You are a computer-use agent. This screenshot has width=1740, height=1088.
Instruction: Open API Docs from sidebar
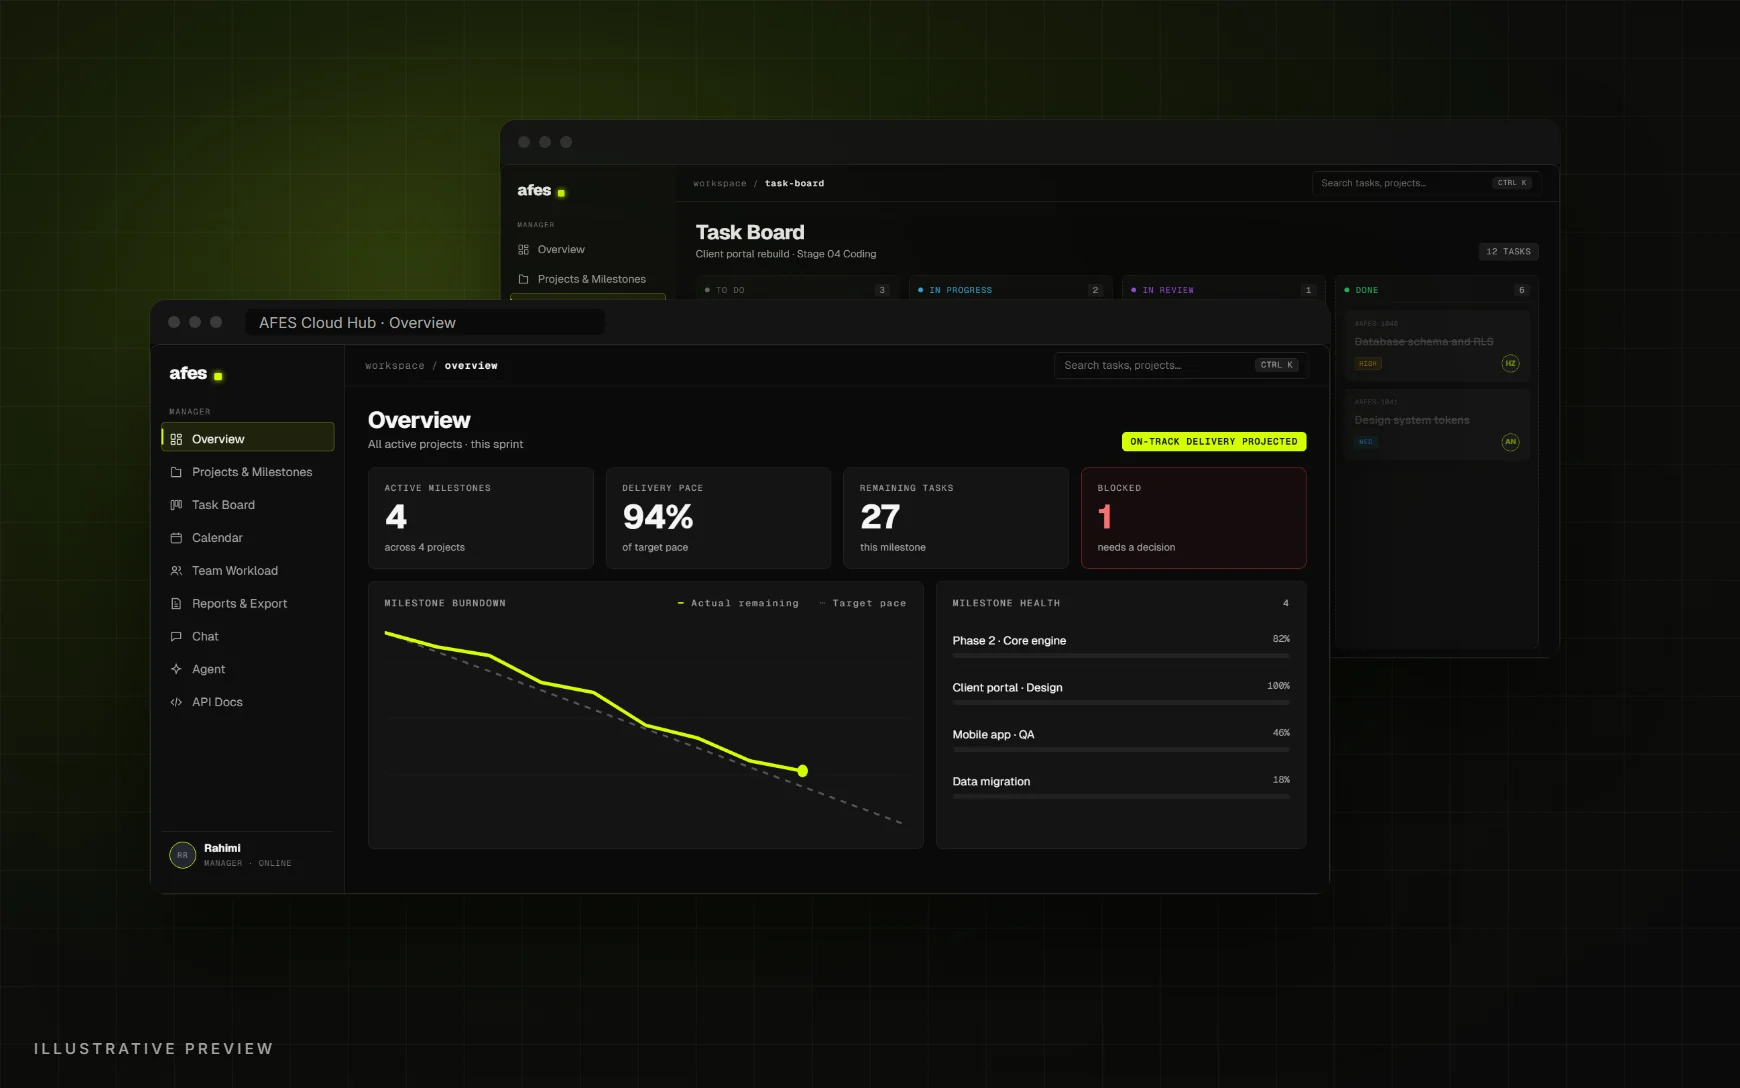click(247, 702)
